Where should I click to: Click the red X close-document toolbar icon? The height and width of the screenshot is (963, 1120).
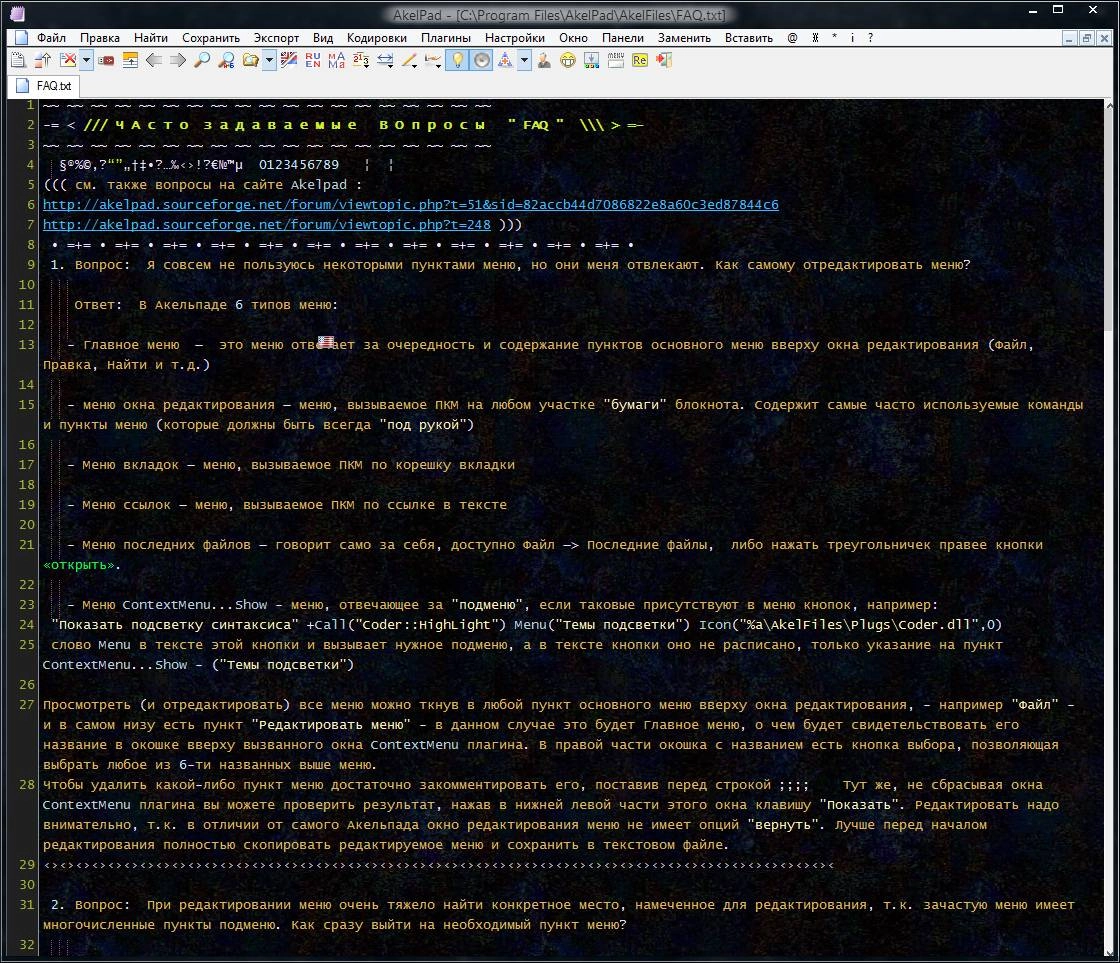[68, 61]
